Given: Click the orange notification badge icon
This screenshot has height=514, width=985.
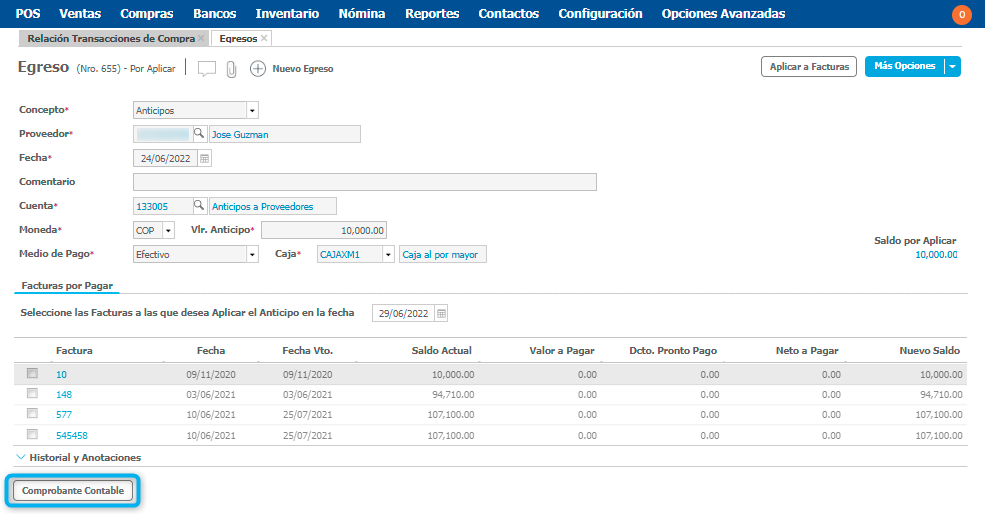Looking at the screenshot, I should 961,14.
